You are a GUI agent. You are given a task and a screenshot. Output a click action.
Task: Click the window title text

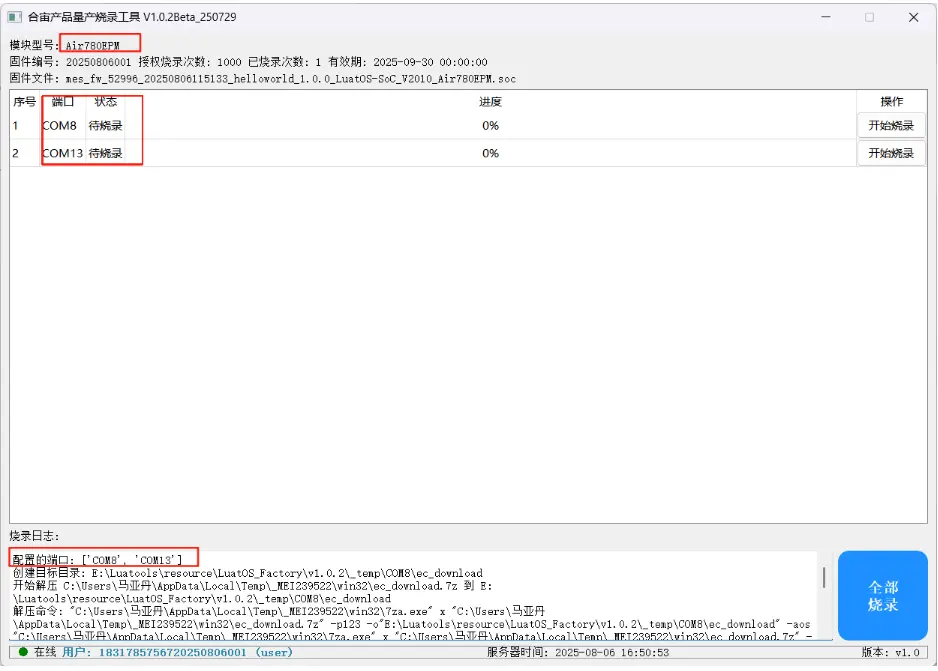(x=132, y=17)
